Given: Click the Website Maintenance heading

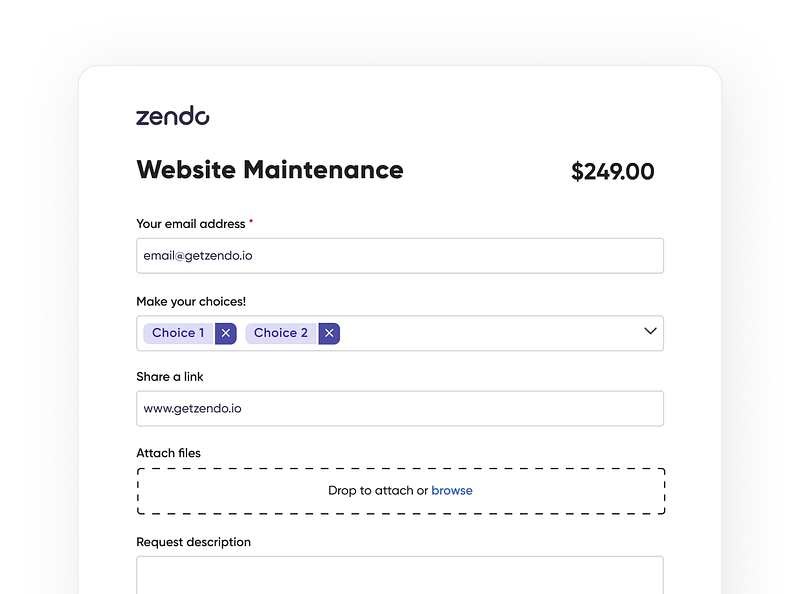Looking at the screenshot, I should click(x=270, y=169).
